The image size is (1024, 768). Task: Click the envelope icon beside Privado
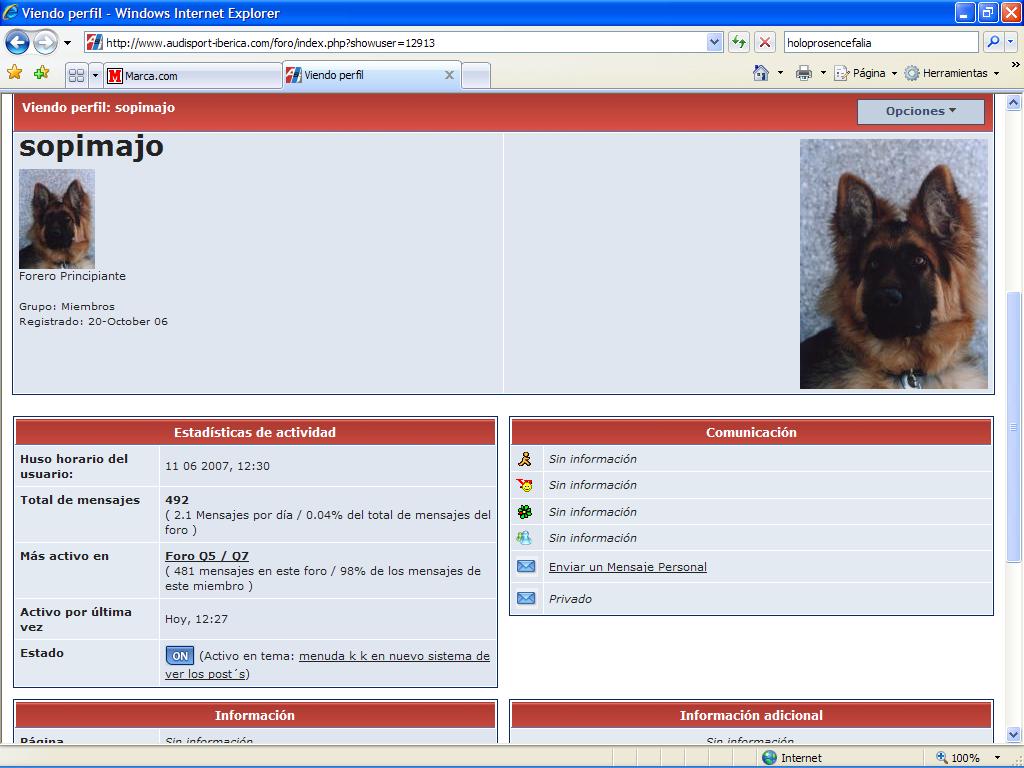(526, 598)
